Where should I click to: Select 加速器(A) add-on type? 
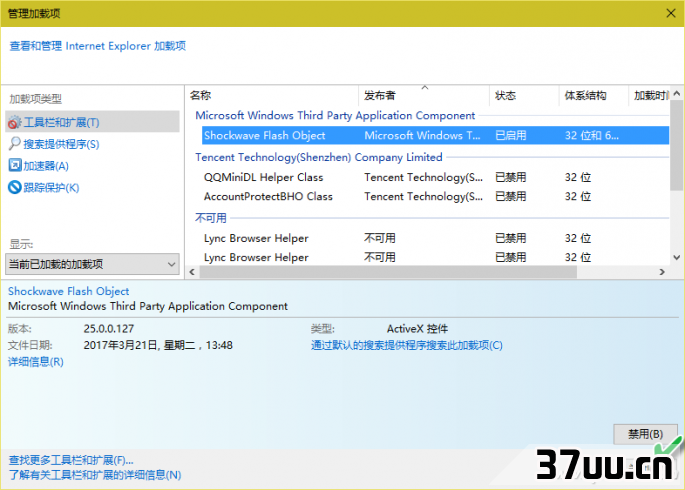tap(46, 166)
